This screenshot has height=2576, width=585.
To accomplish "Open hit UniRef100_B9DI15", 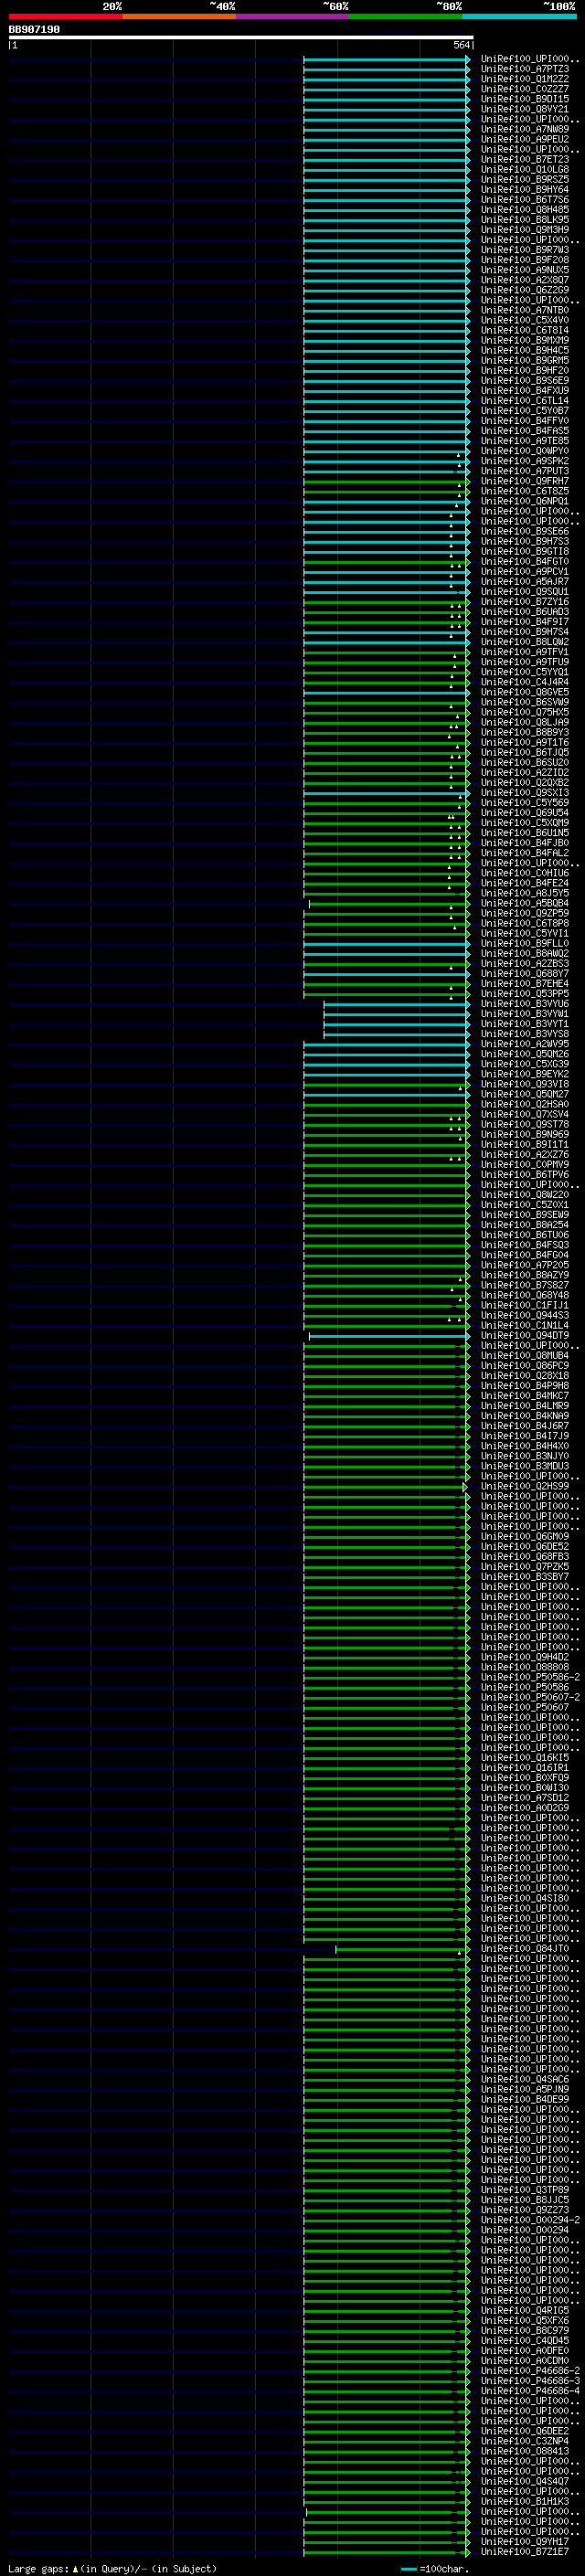I will tap(525, 99).
